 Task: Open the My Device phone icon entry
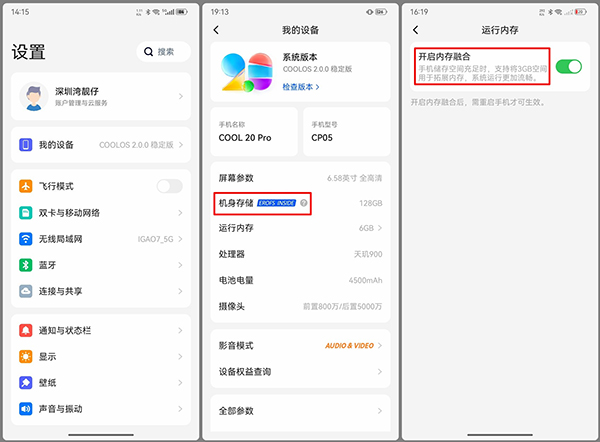(26, 145)
